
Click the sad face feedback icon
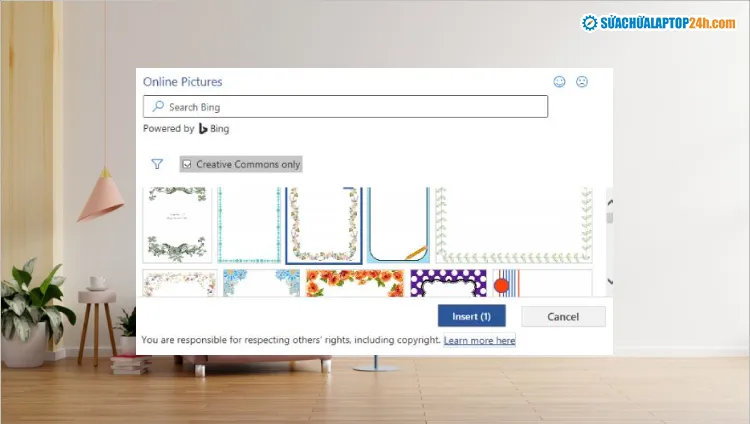582,82
